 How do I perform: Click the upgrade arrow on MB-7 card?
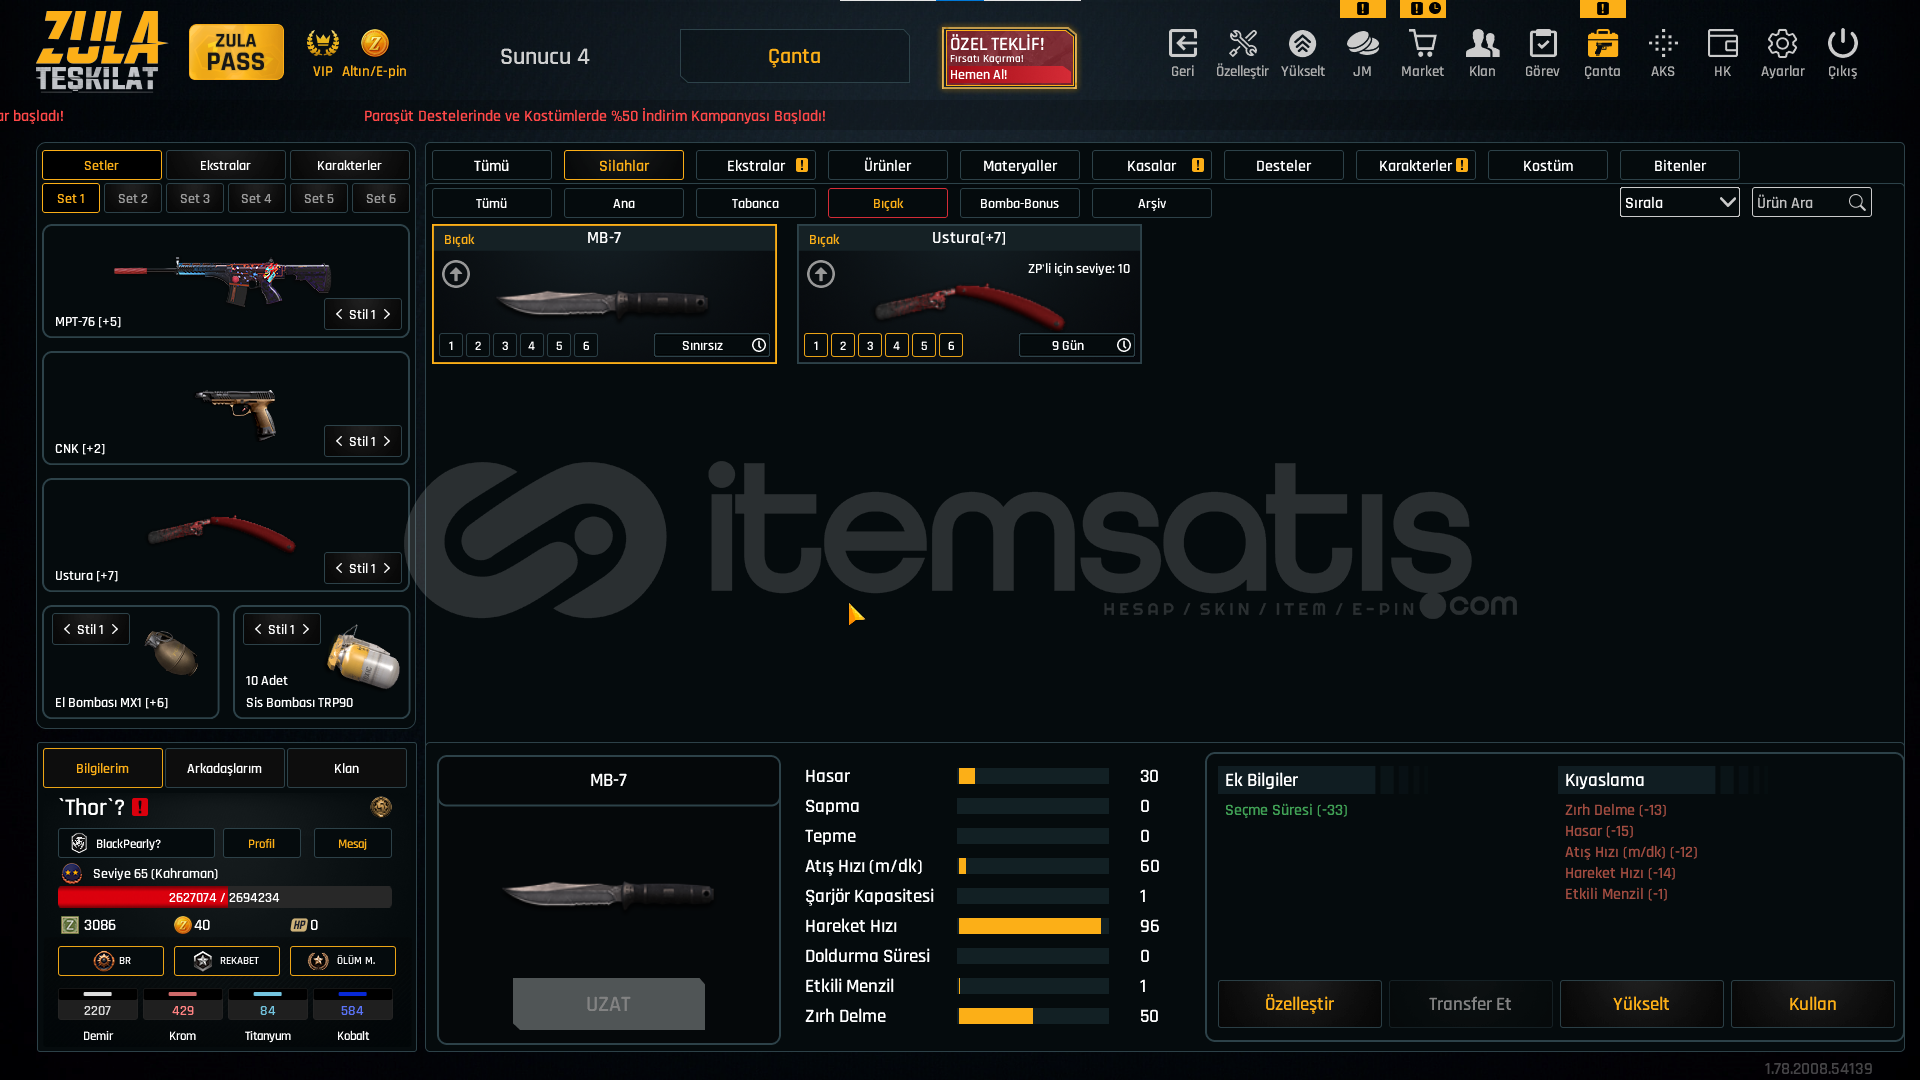pyautogui.click(x=456, y=274)
